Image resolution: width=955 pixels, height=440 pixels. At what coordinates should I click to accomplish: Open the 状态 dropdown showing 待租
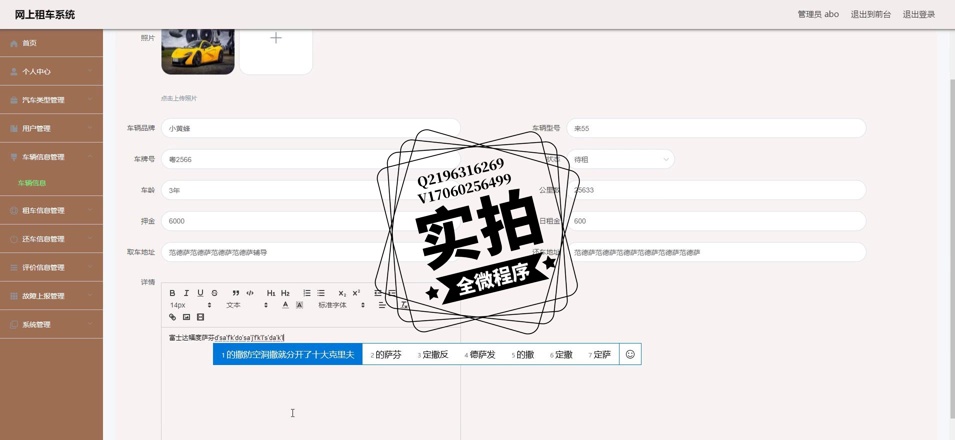pos(621,159)
